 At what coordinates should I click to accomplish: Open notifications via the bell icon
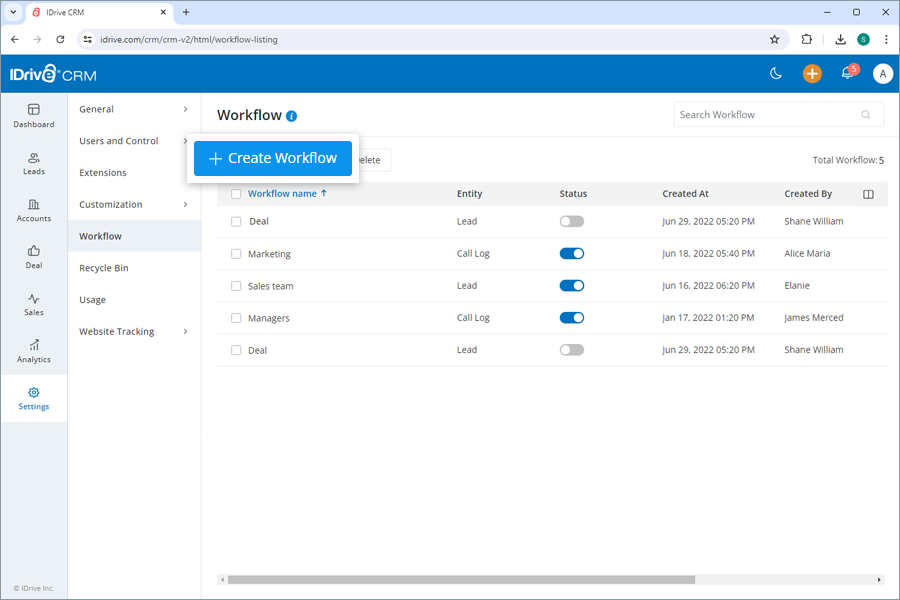(x=846, y=74)
